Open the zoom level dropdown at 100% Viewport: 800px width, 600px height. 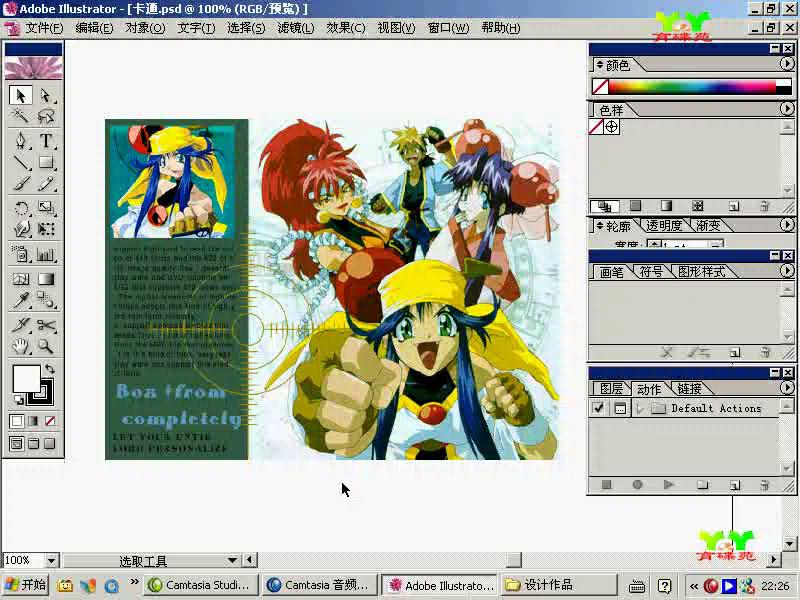click(x=52, y=561)
